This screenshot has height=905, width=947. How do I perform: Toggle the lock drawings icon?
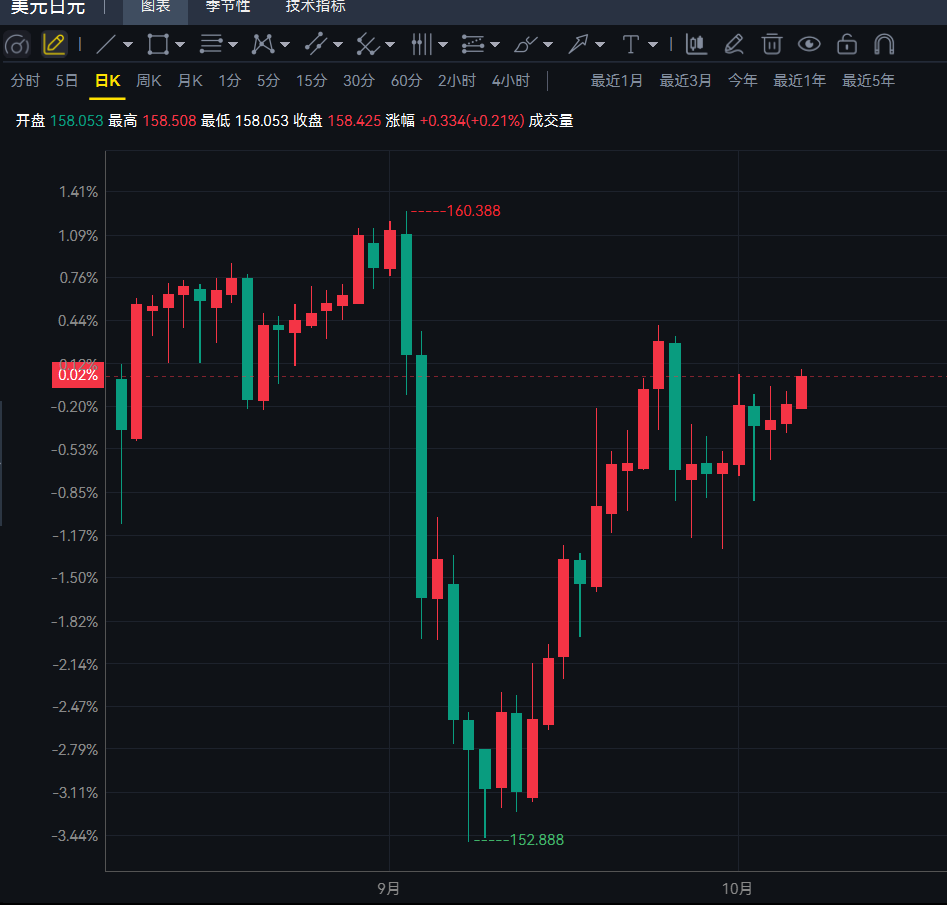coord(847,45)
